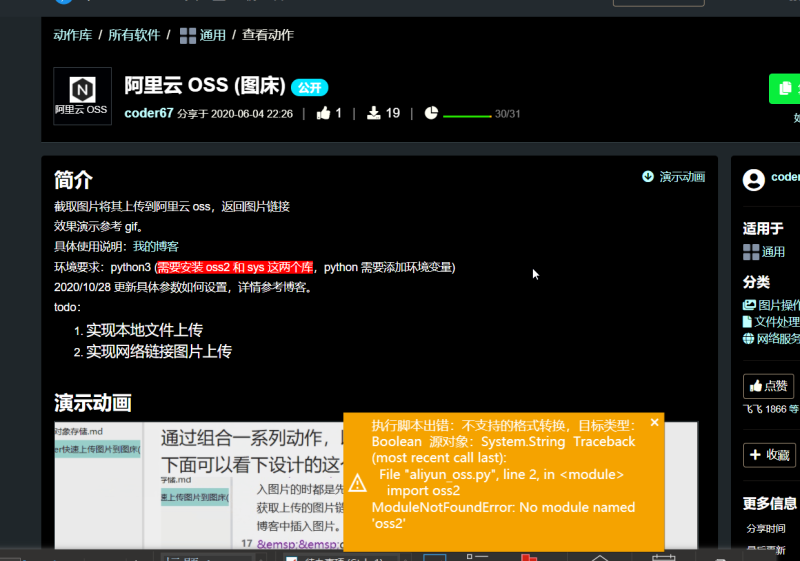Viewport: 800px width, 561px height.
Task: Click the 分享时间 label in sidebar
Action: [x=766, y=528]
